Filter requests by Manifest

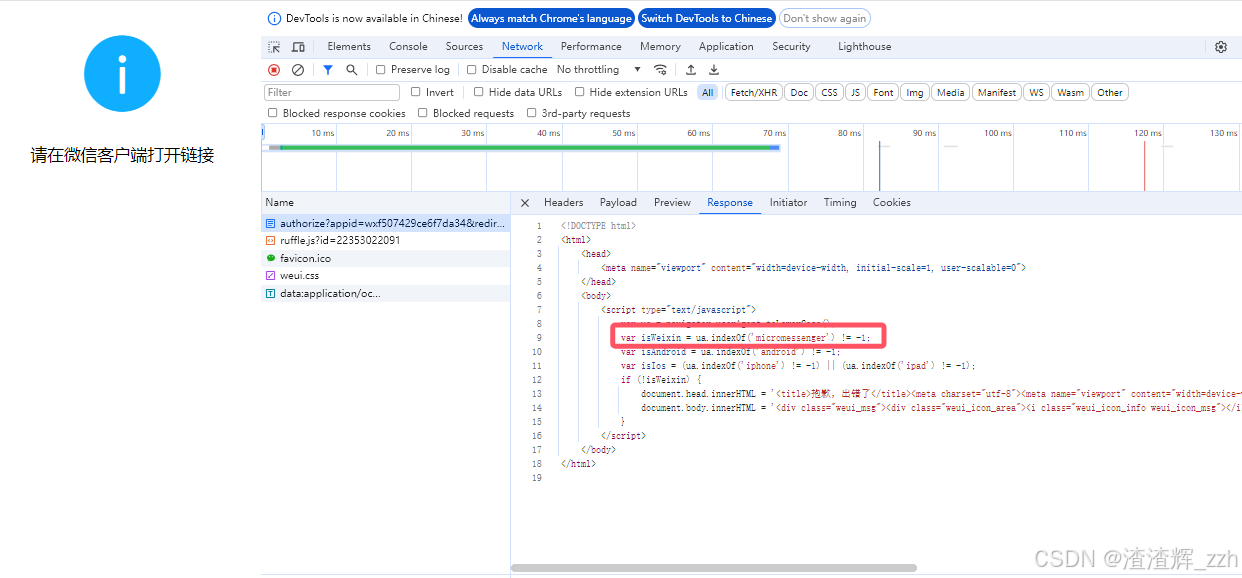pos(996,92)
